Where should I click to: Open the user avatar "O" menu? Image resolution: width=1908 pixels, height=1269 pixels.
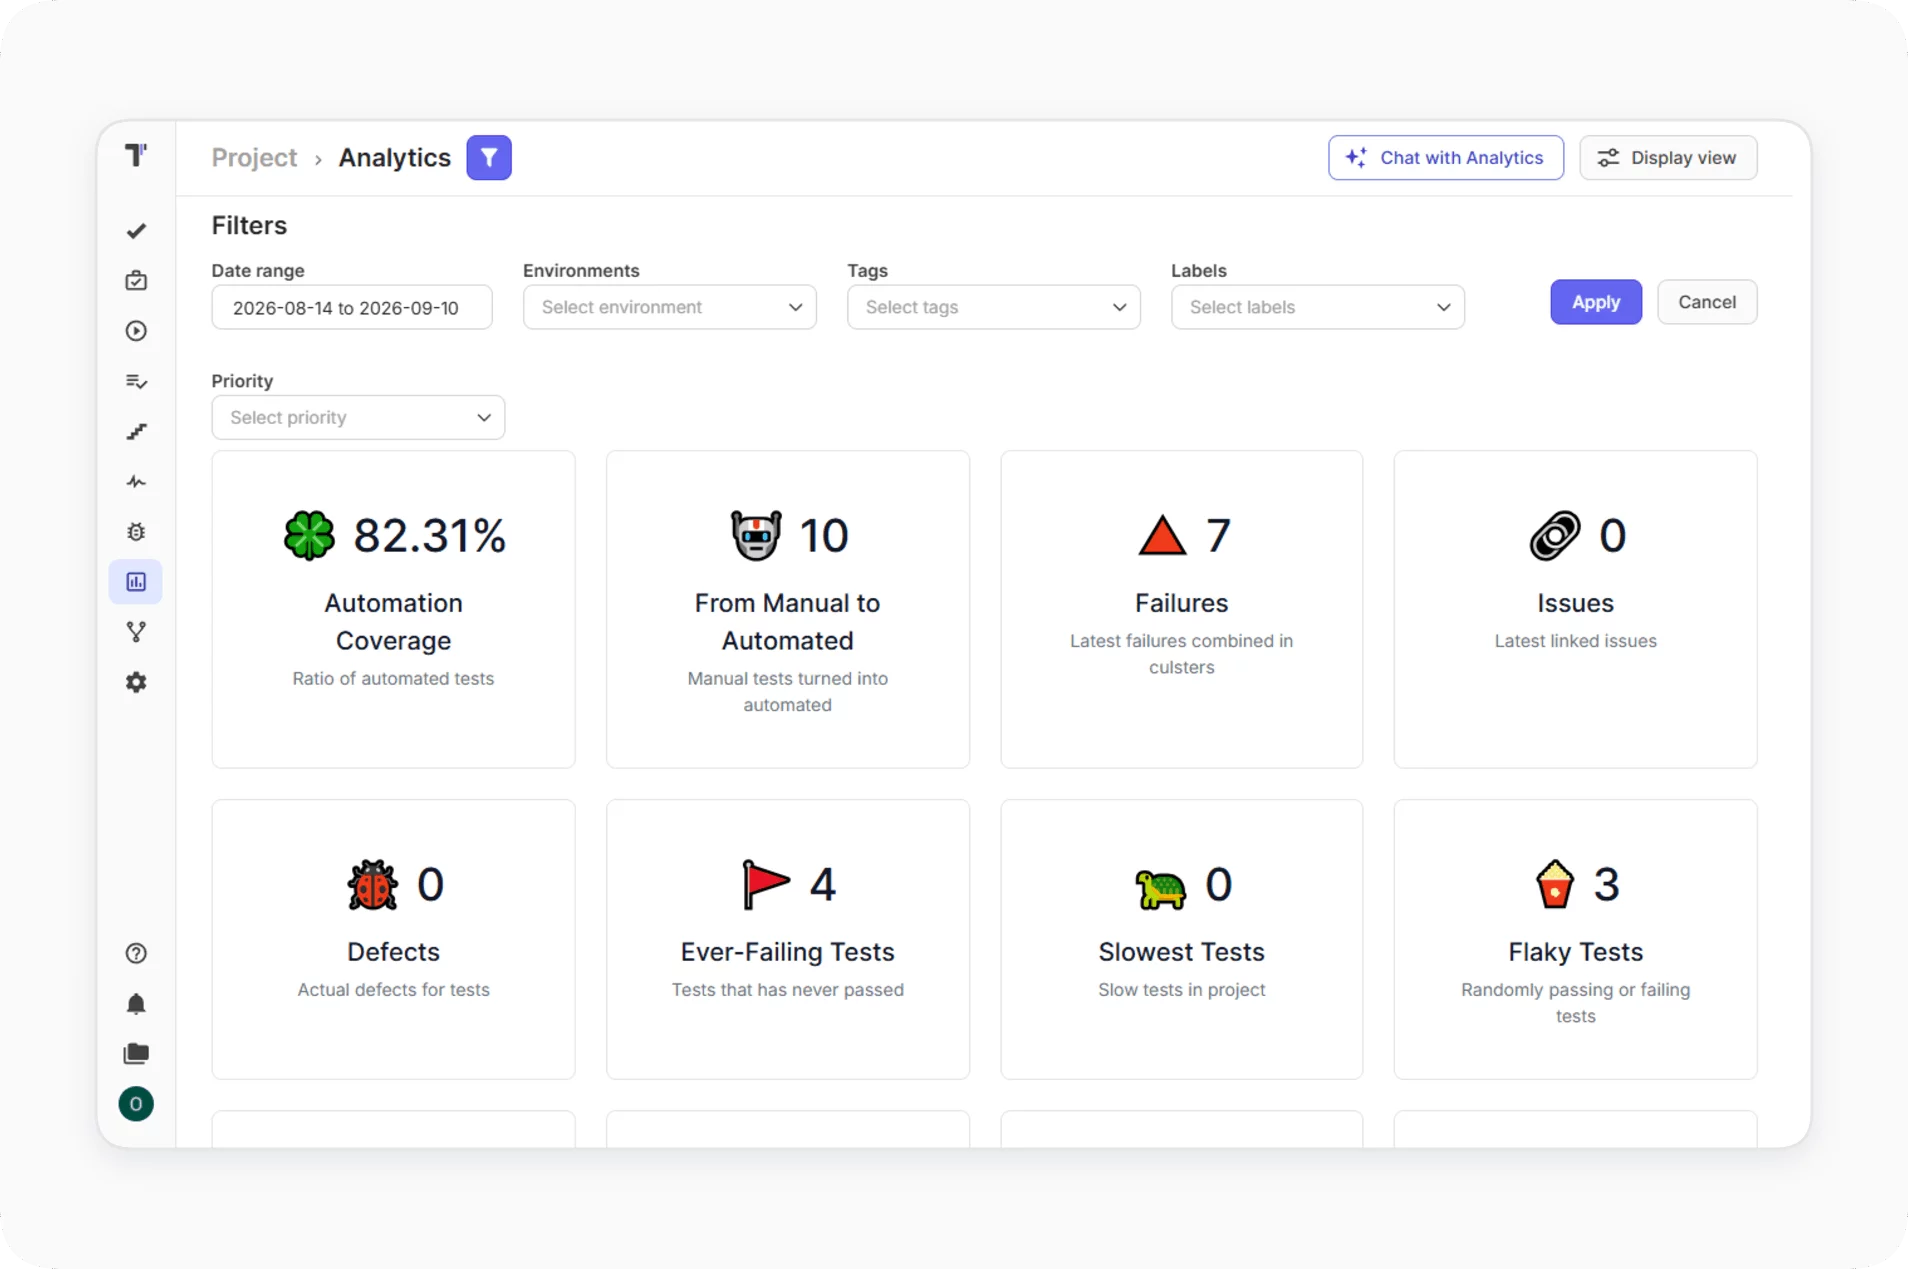pos(136,1104)
